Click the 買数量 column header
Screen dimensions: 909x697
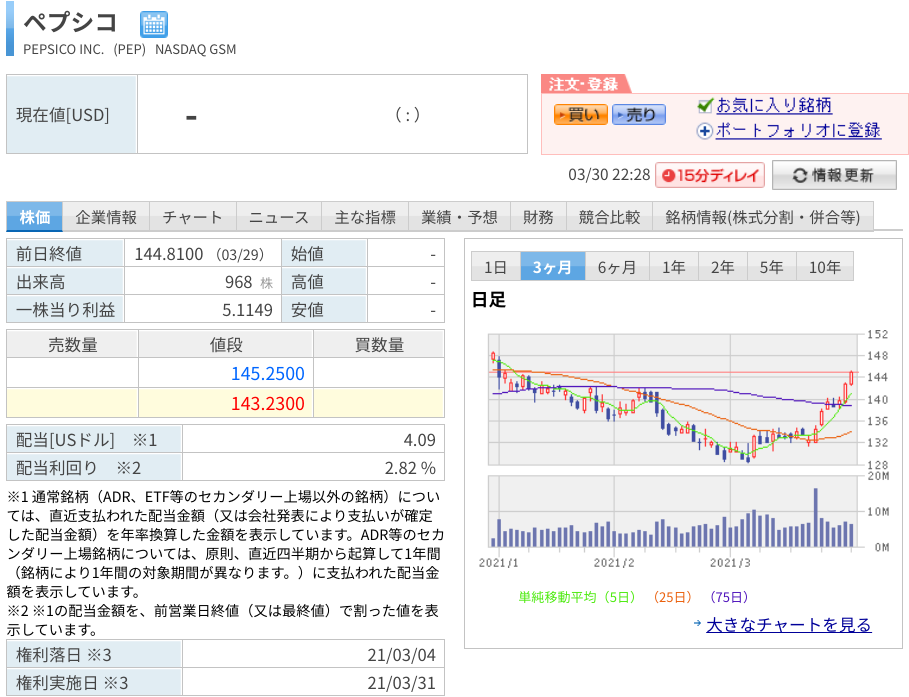(x=379, y=344)
